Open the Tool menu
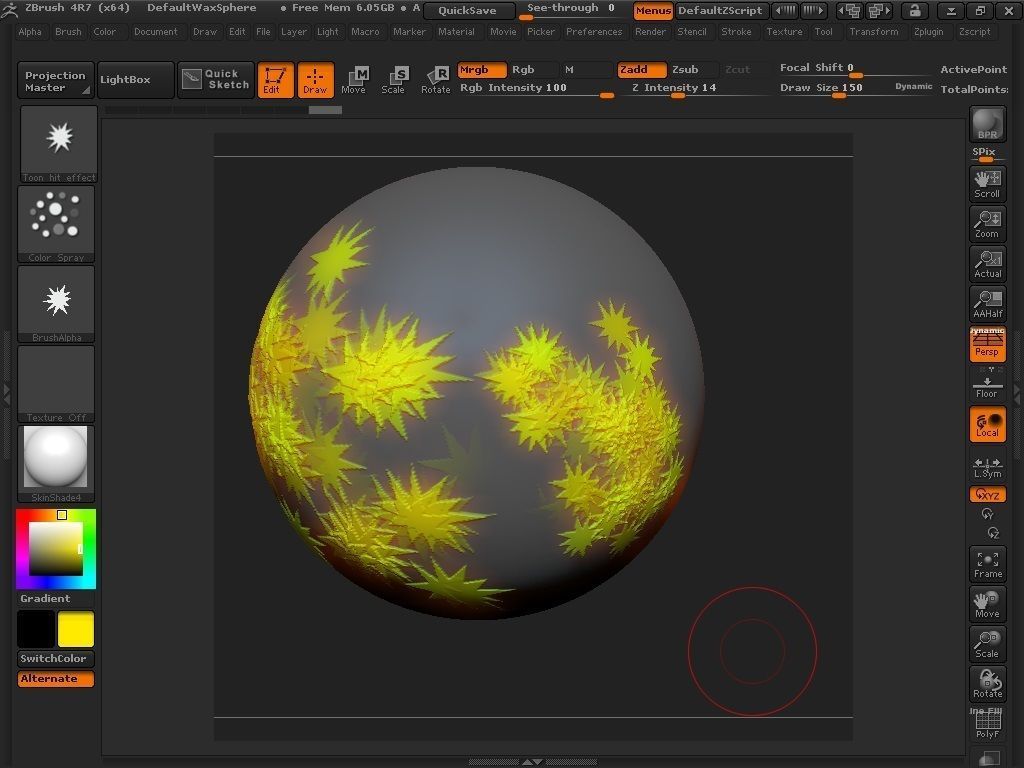The height and width of the screenshot is (768, 1024). (823, 31)
